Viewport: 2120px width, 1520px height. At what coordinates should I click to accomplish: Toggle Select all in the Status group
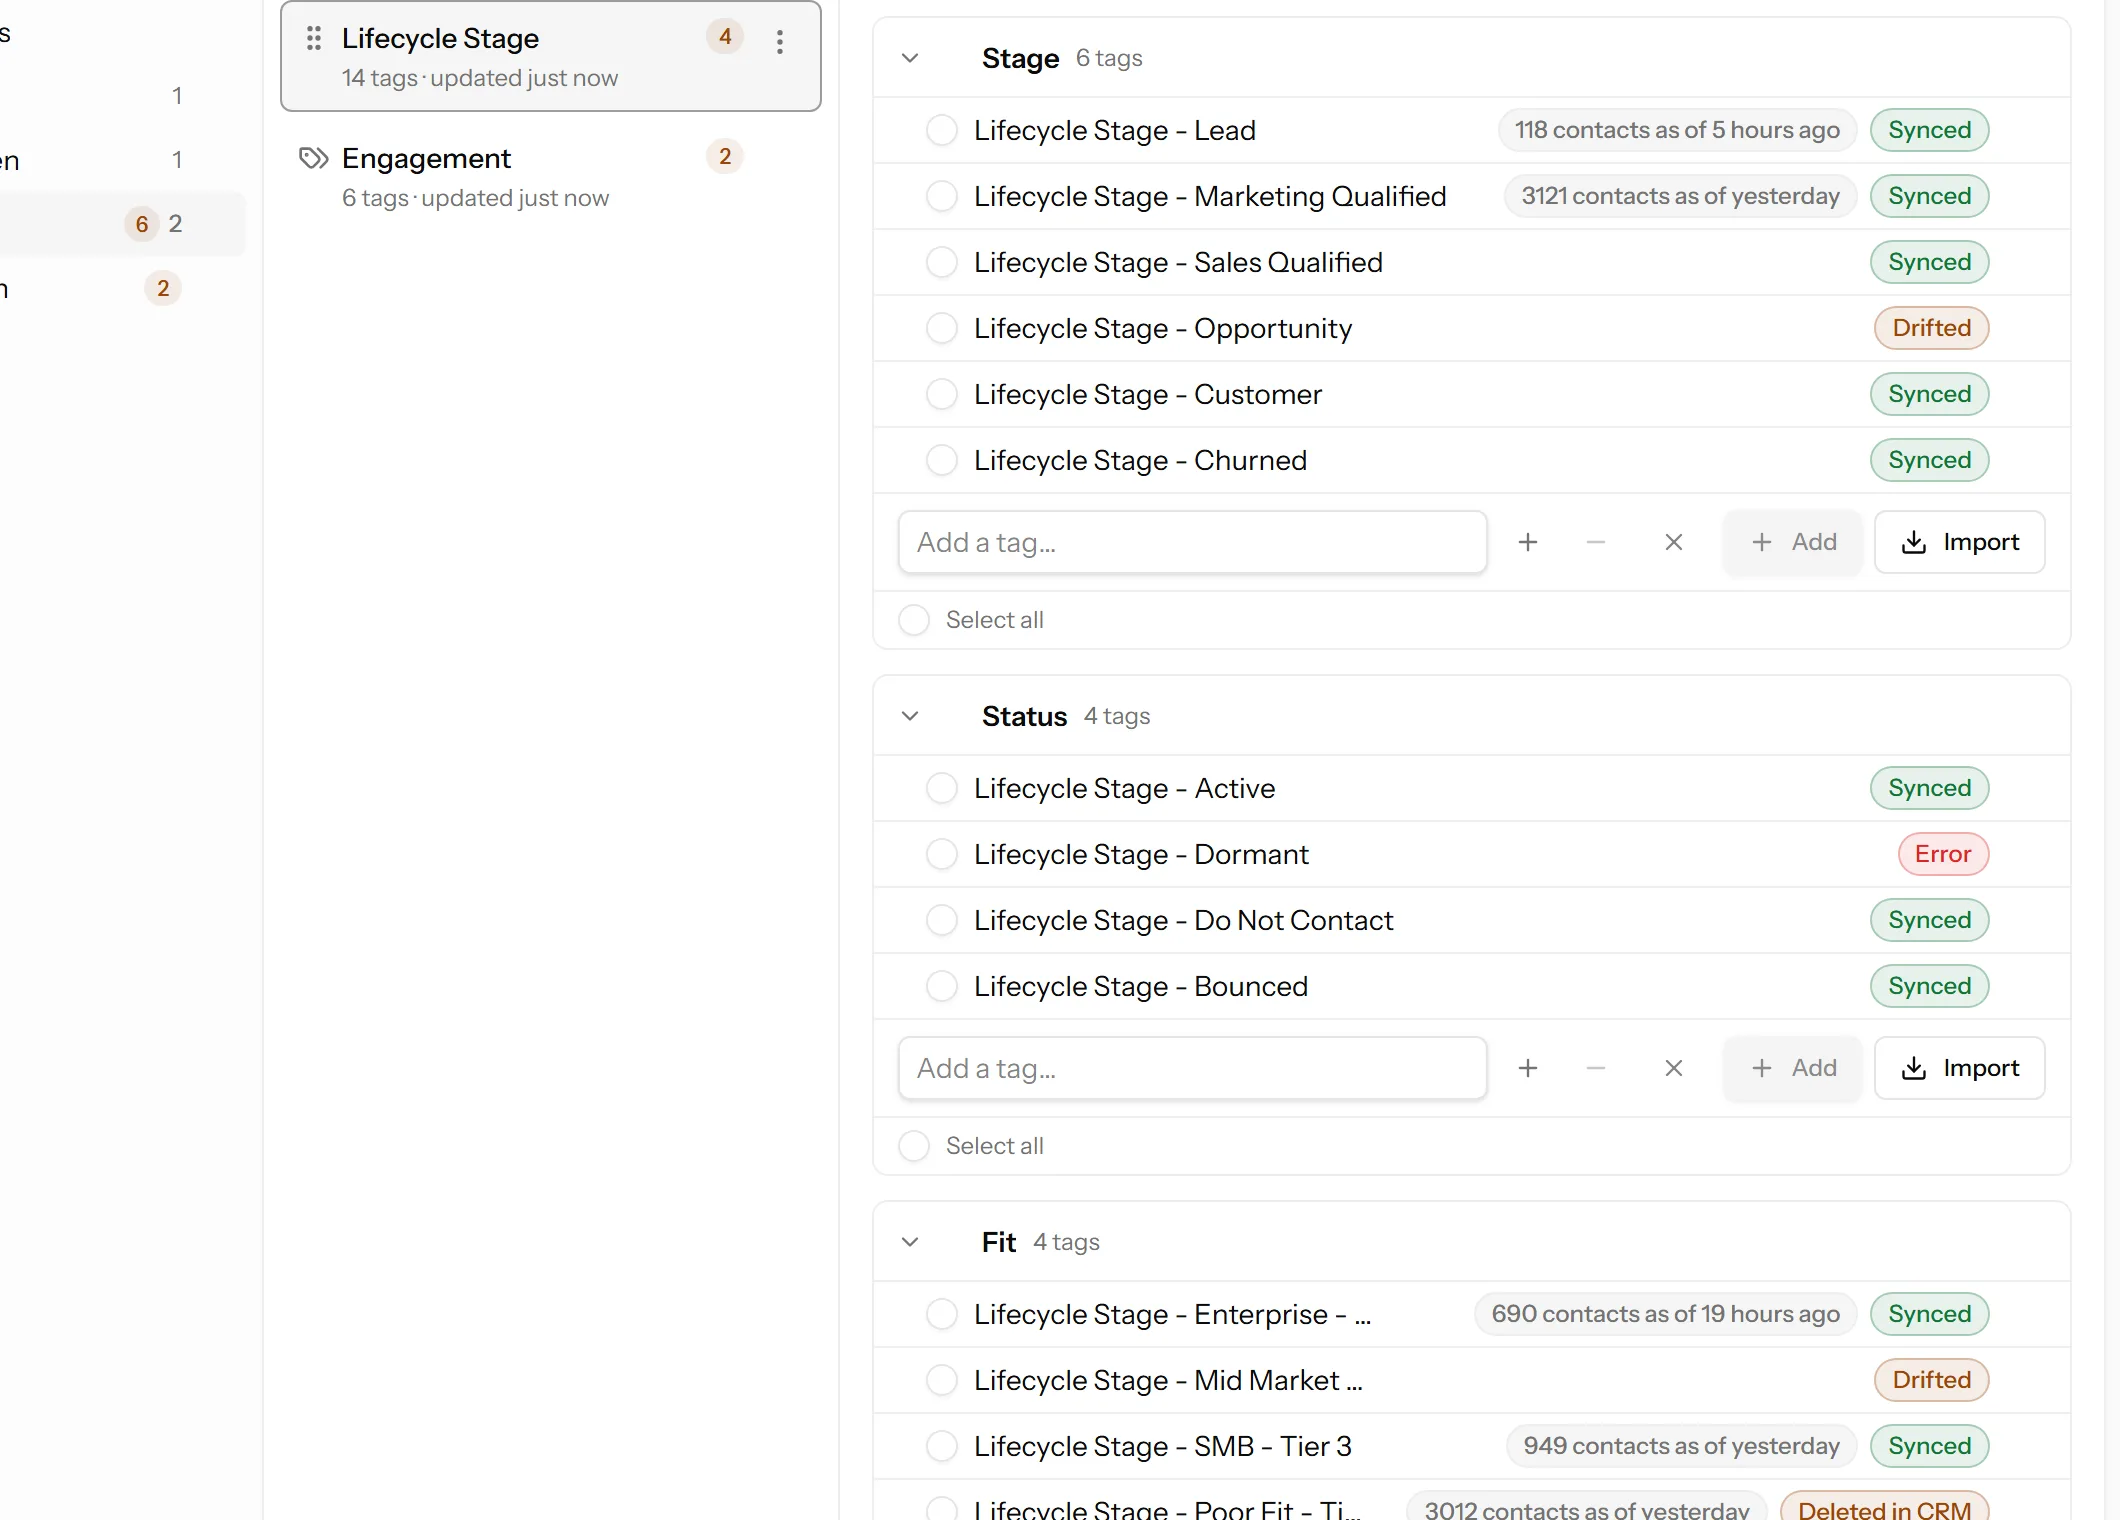914,1146
